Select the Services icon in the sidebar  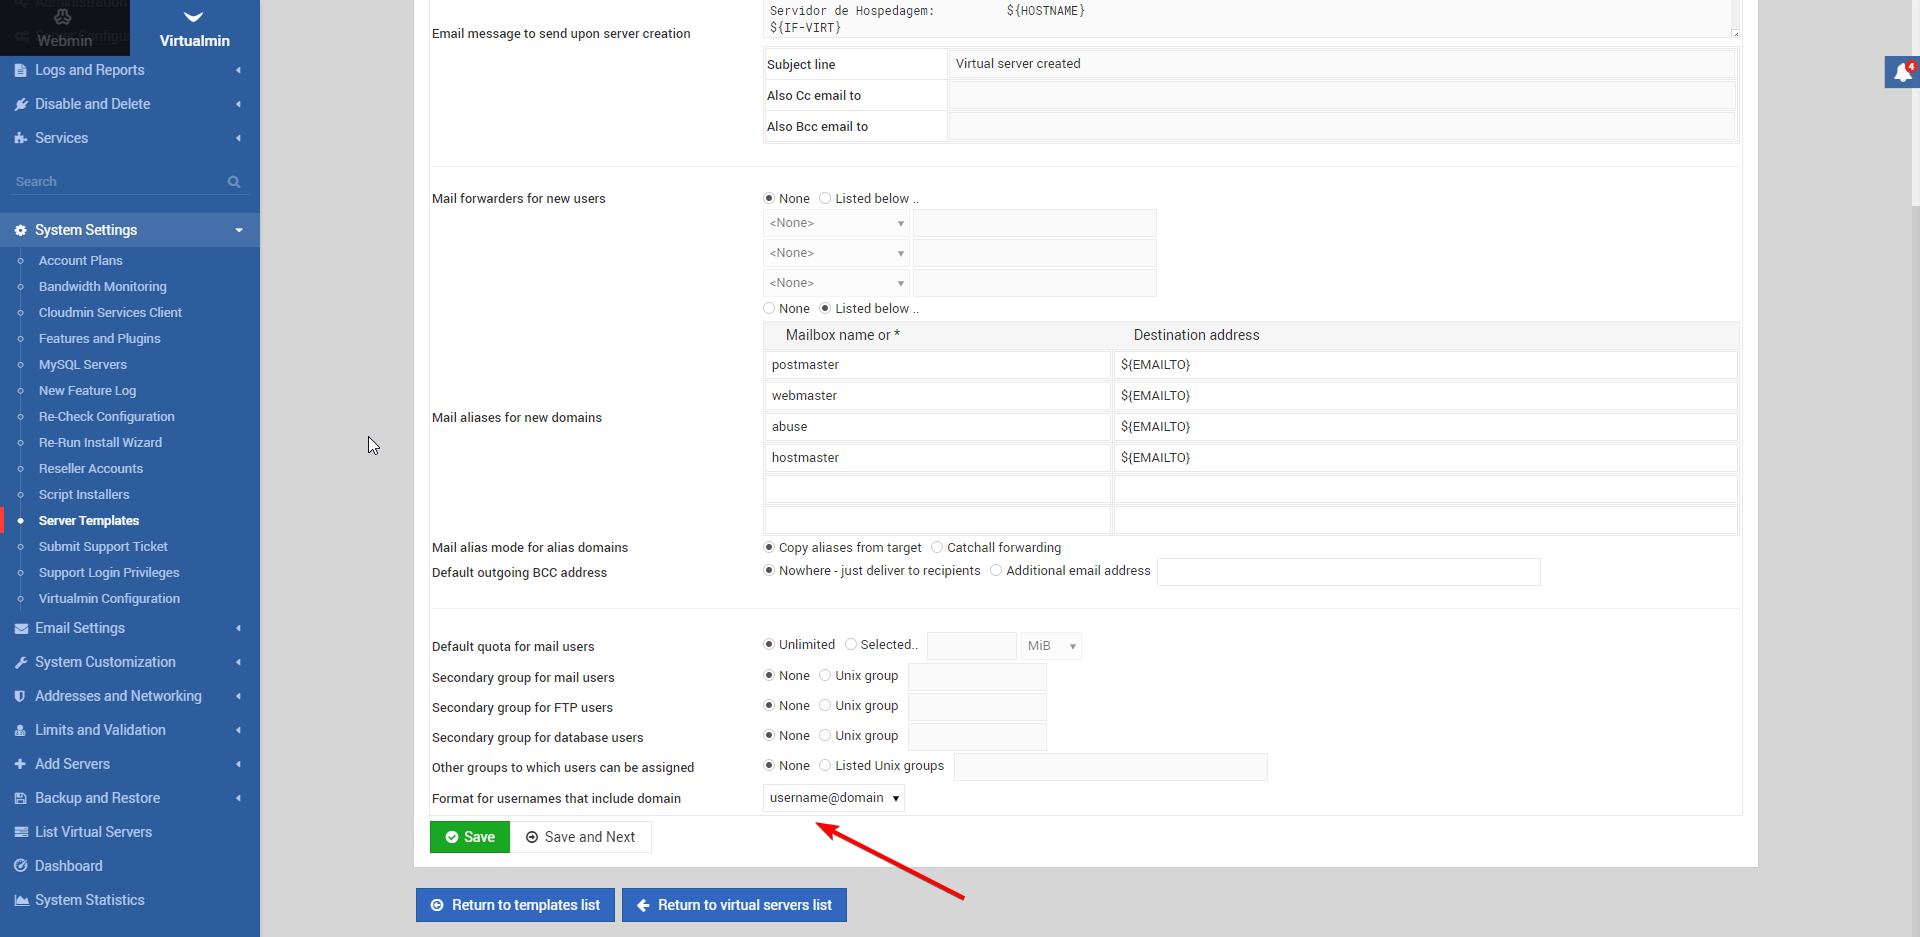tap(21, 138)
